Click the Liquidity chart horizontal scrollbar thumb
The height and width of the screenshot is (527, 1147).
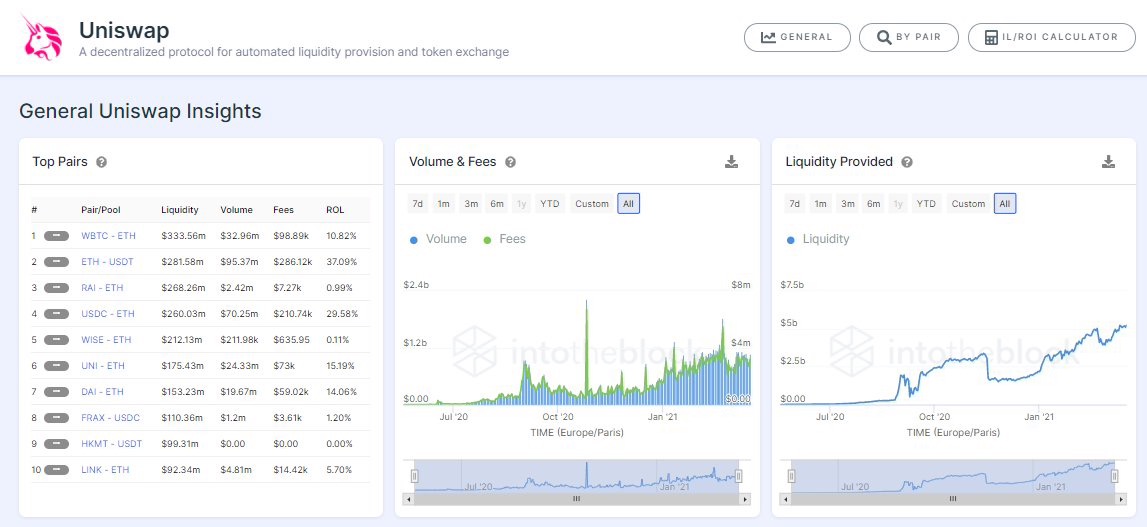[x=952, y=499]
